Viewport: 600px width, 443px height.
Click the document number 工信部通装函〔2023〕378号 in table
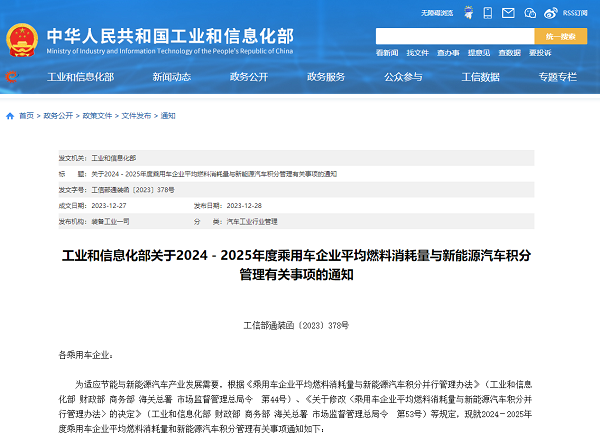133,190
